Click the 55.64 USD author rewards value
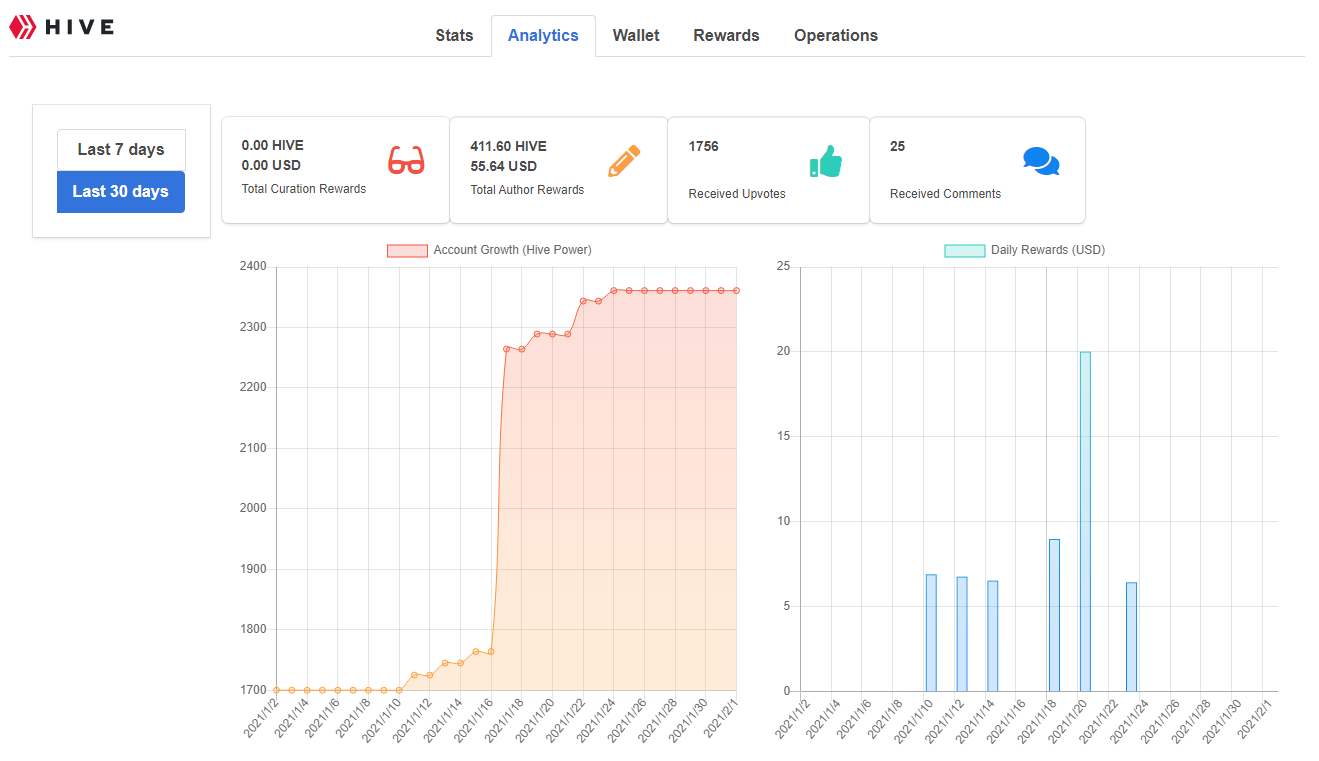 pyautogui.click(x=503, y=166)
